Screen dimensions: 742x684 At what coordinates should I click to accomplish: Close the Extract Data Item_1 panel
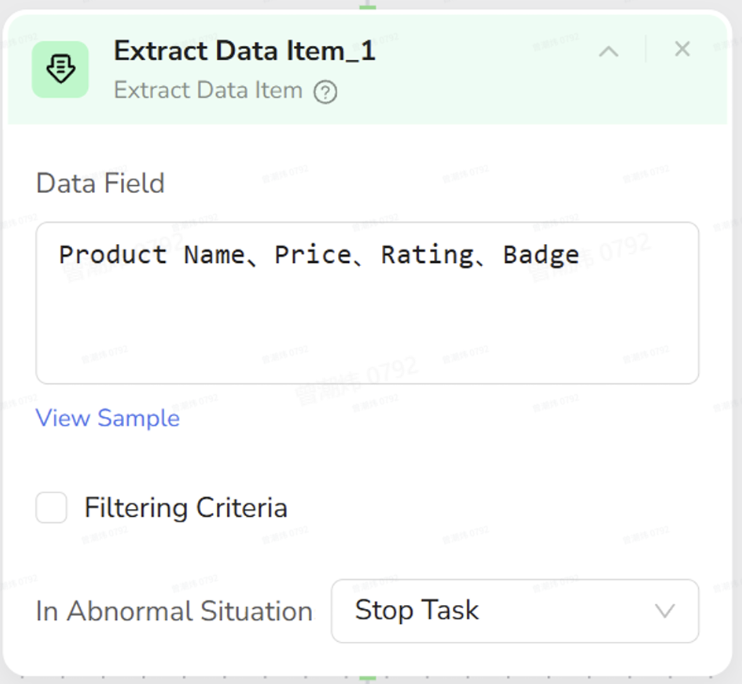pyautogui.click(x=682, y=49)
